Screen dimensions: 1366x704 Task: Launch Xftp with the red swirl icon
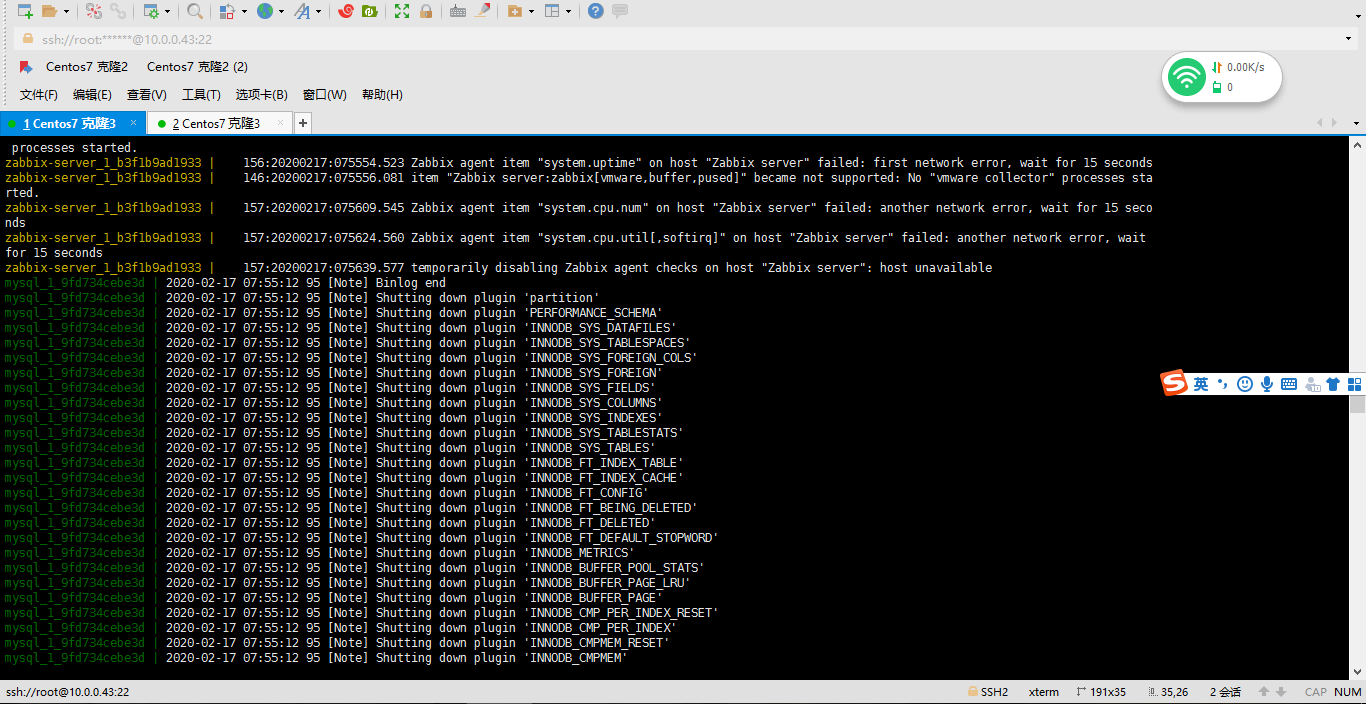click(346, 11)
